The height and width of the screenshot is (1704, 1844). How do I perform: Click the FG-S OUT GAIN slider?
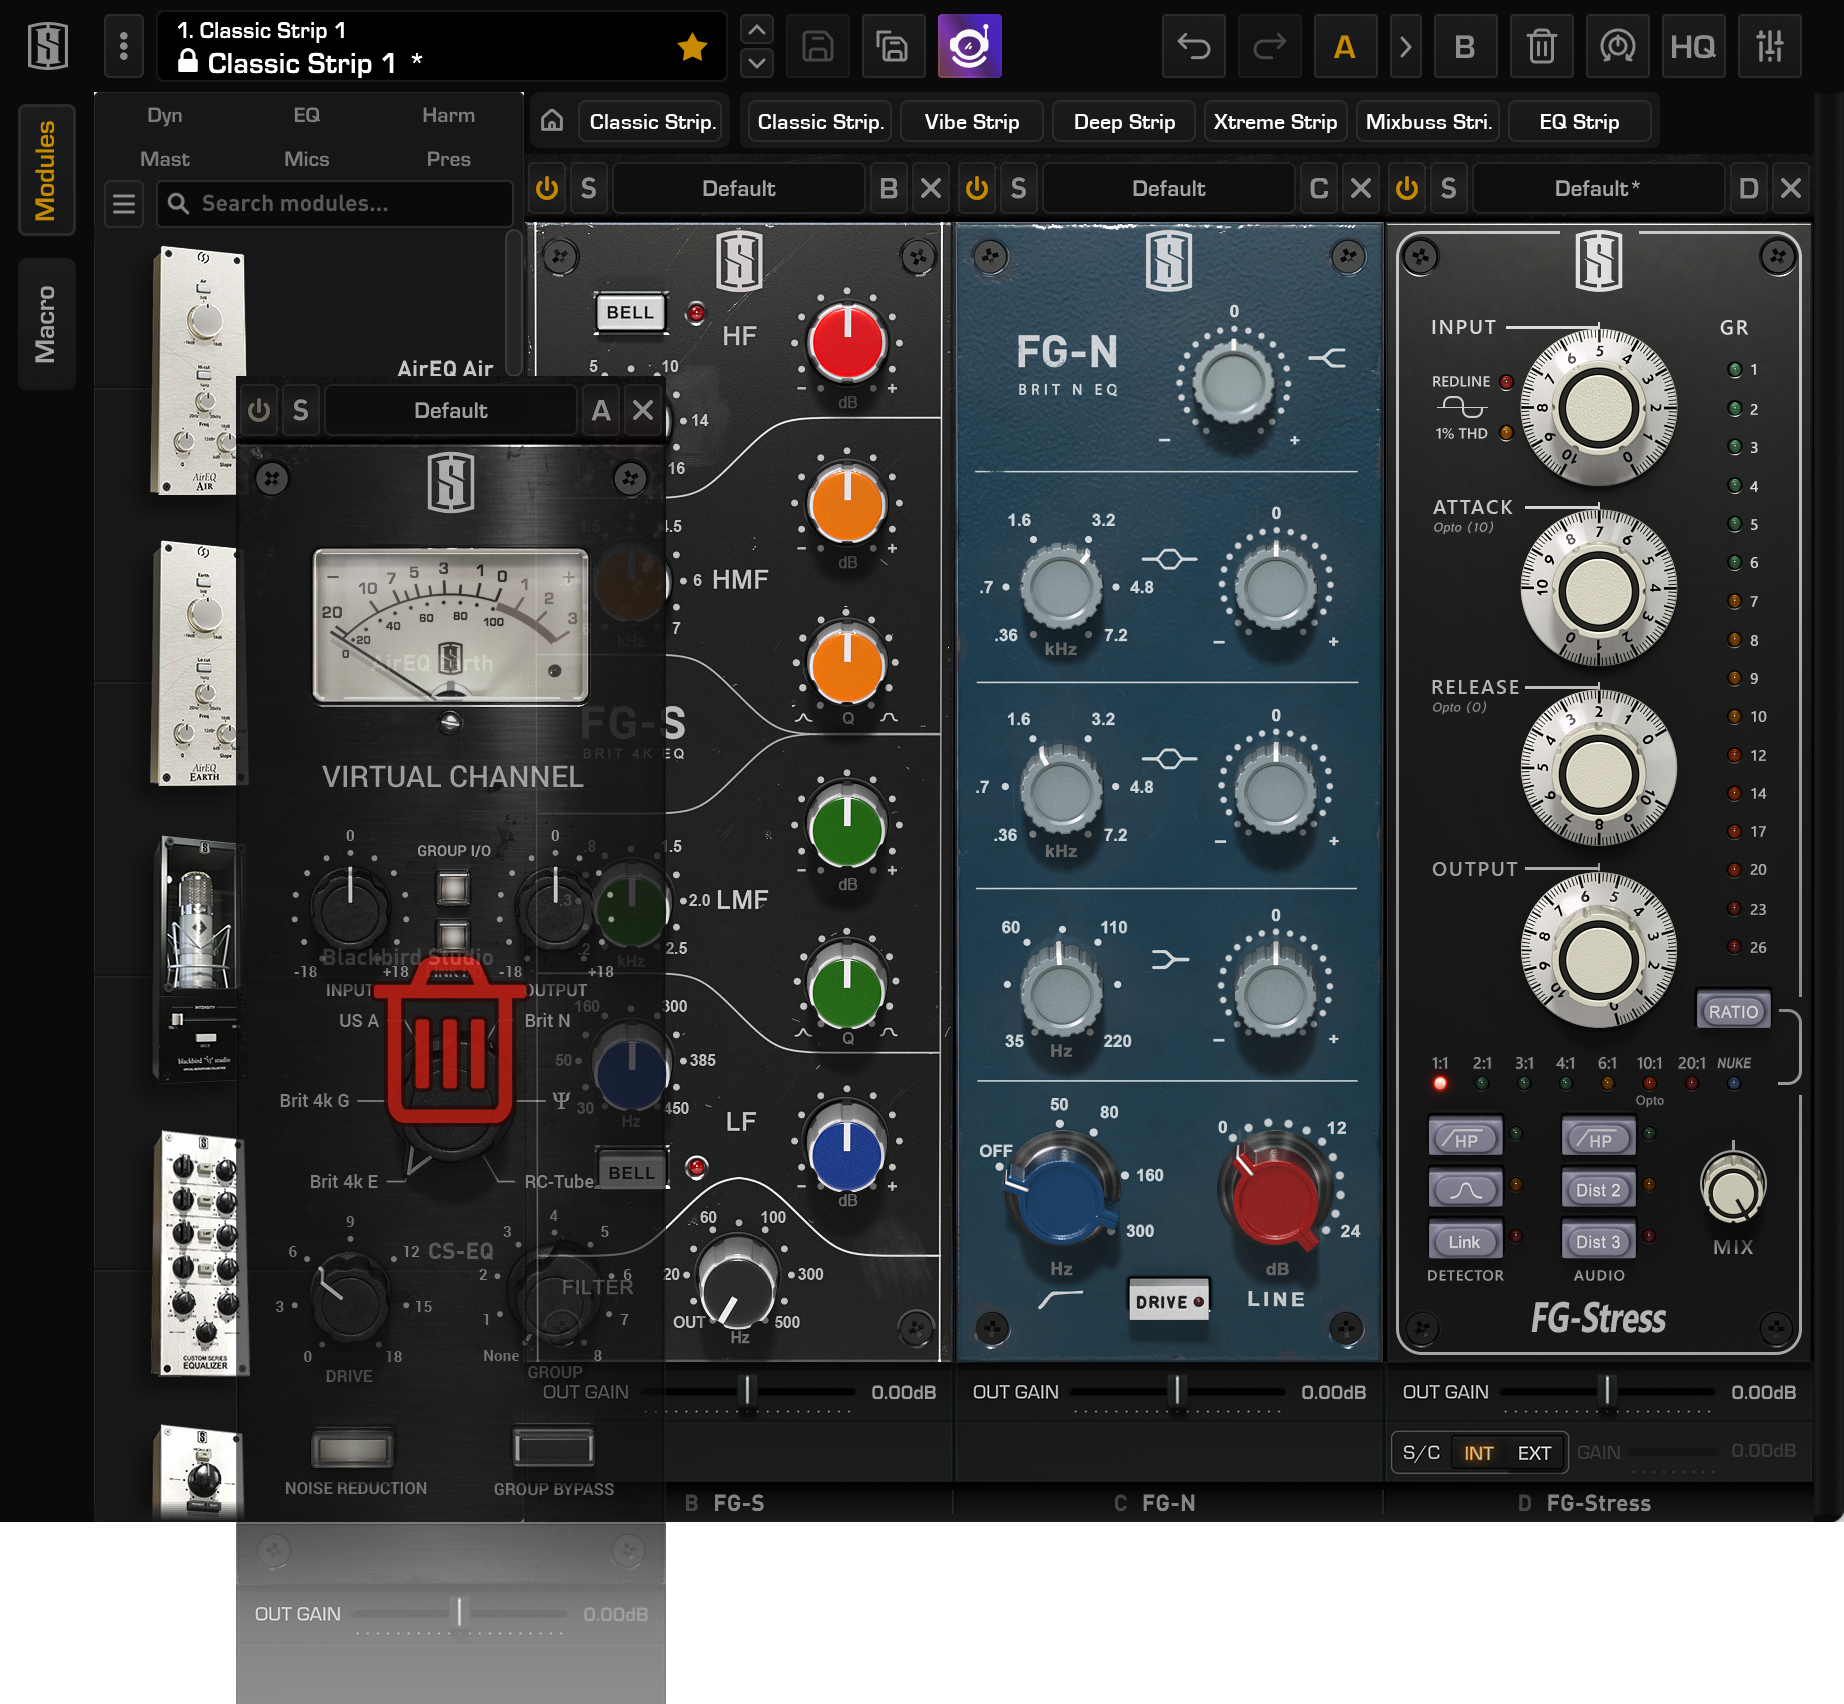tap(748, 1391)
